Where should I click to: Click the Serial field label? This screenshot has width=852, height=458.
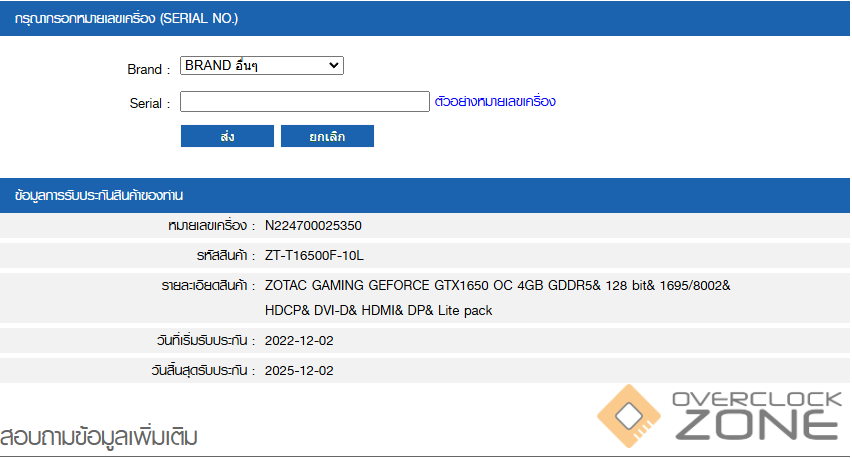[149, 103]
